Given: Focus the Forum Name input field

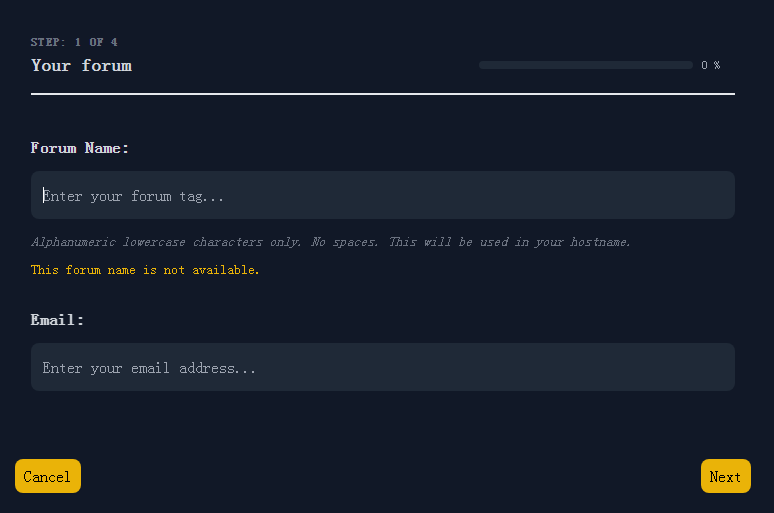Looking at the screenshot, I should click(x=383, y=195).
